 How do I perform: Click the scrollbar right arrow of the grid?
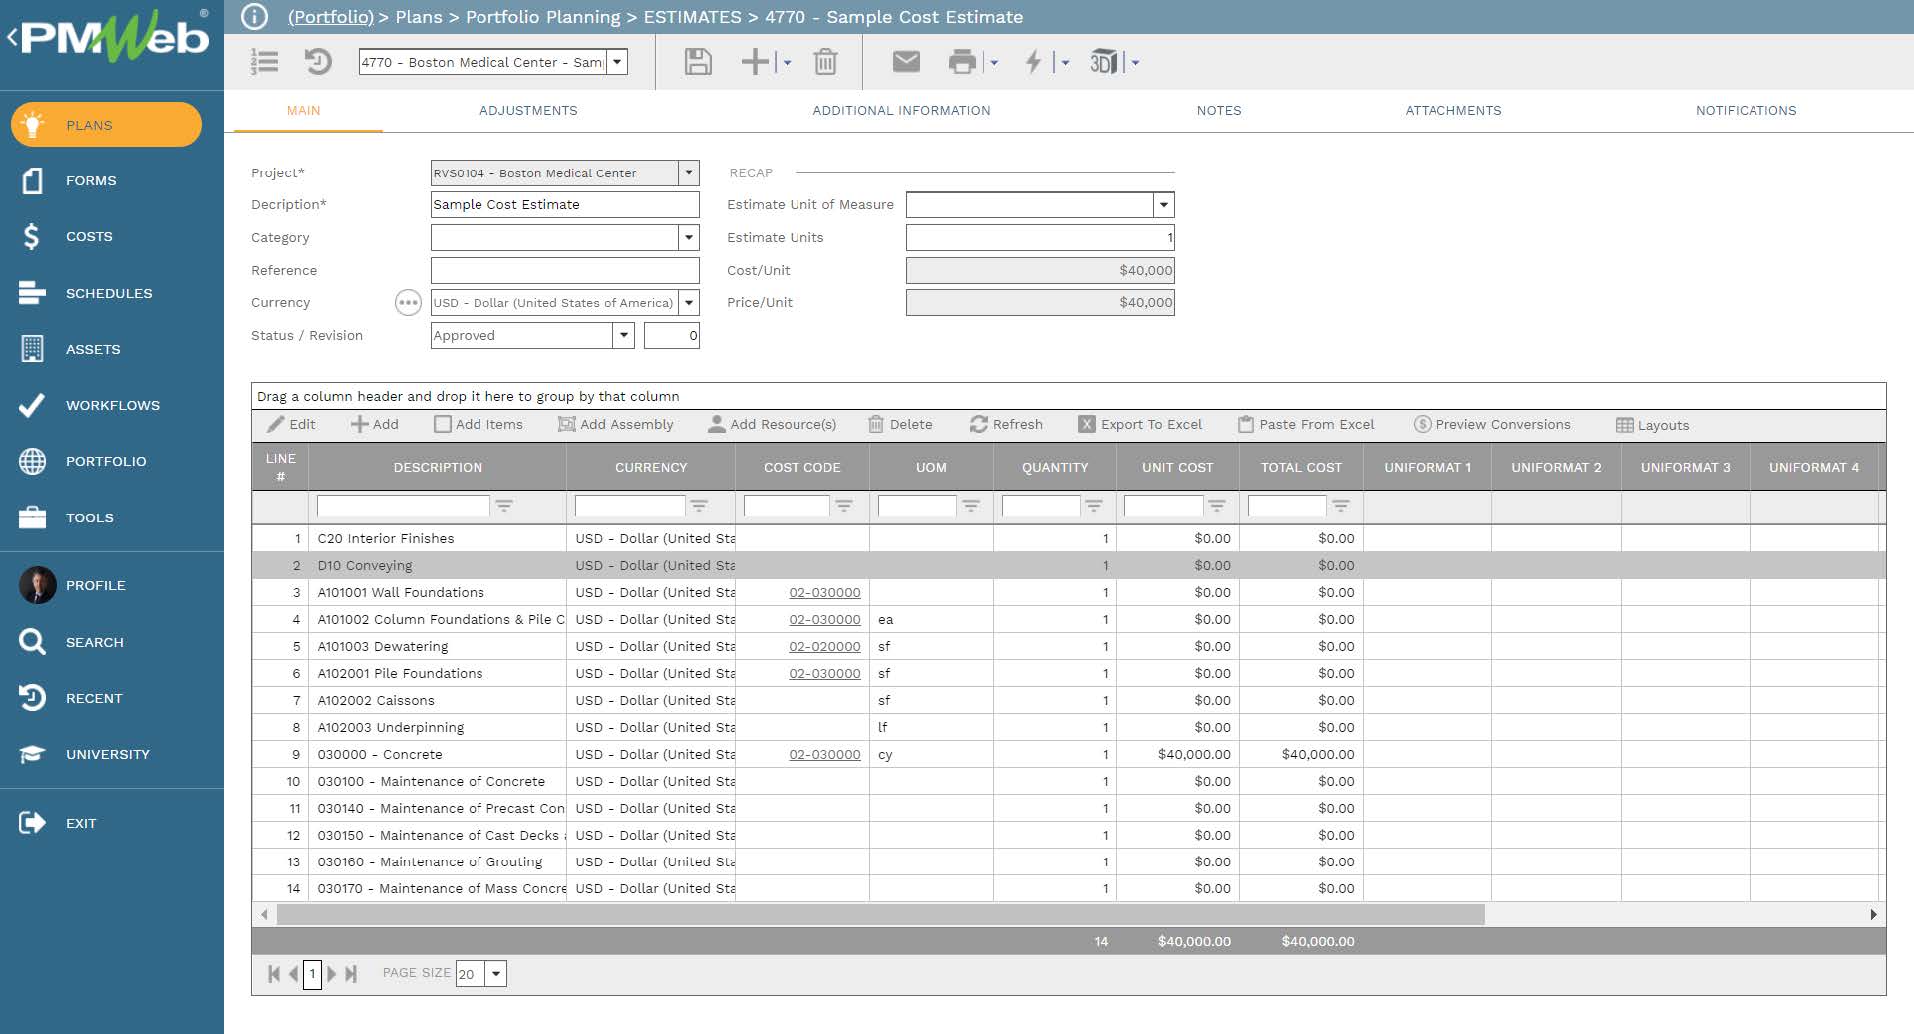coord(1873,914)
